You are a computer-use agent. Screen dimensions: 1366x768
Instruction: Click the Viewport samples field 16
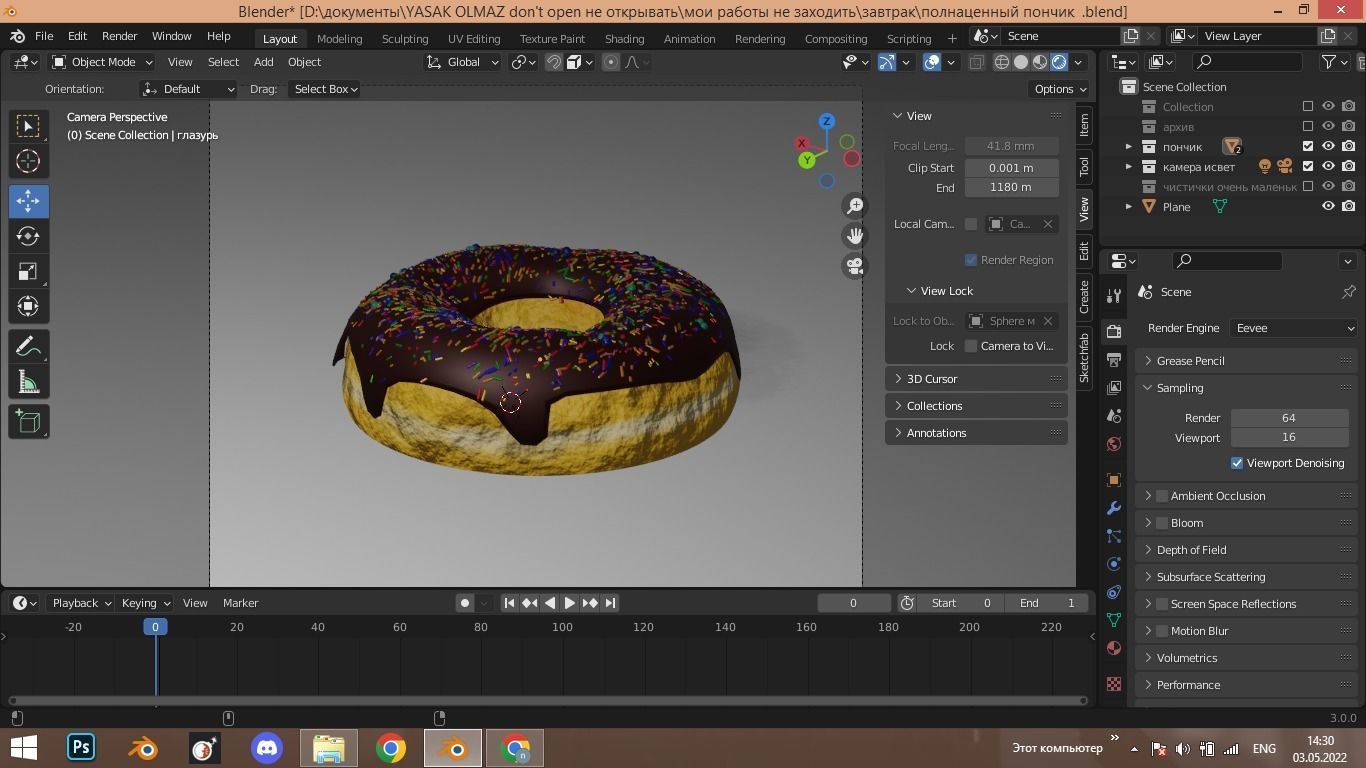coord(1289,437)
